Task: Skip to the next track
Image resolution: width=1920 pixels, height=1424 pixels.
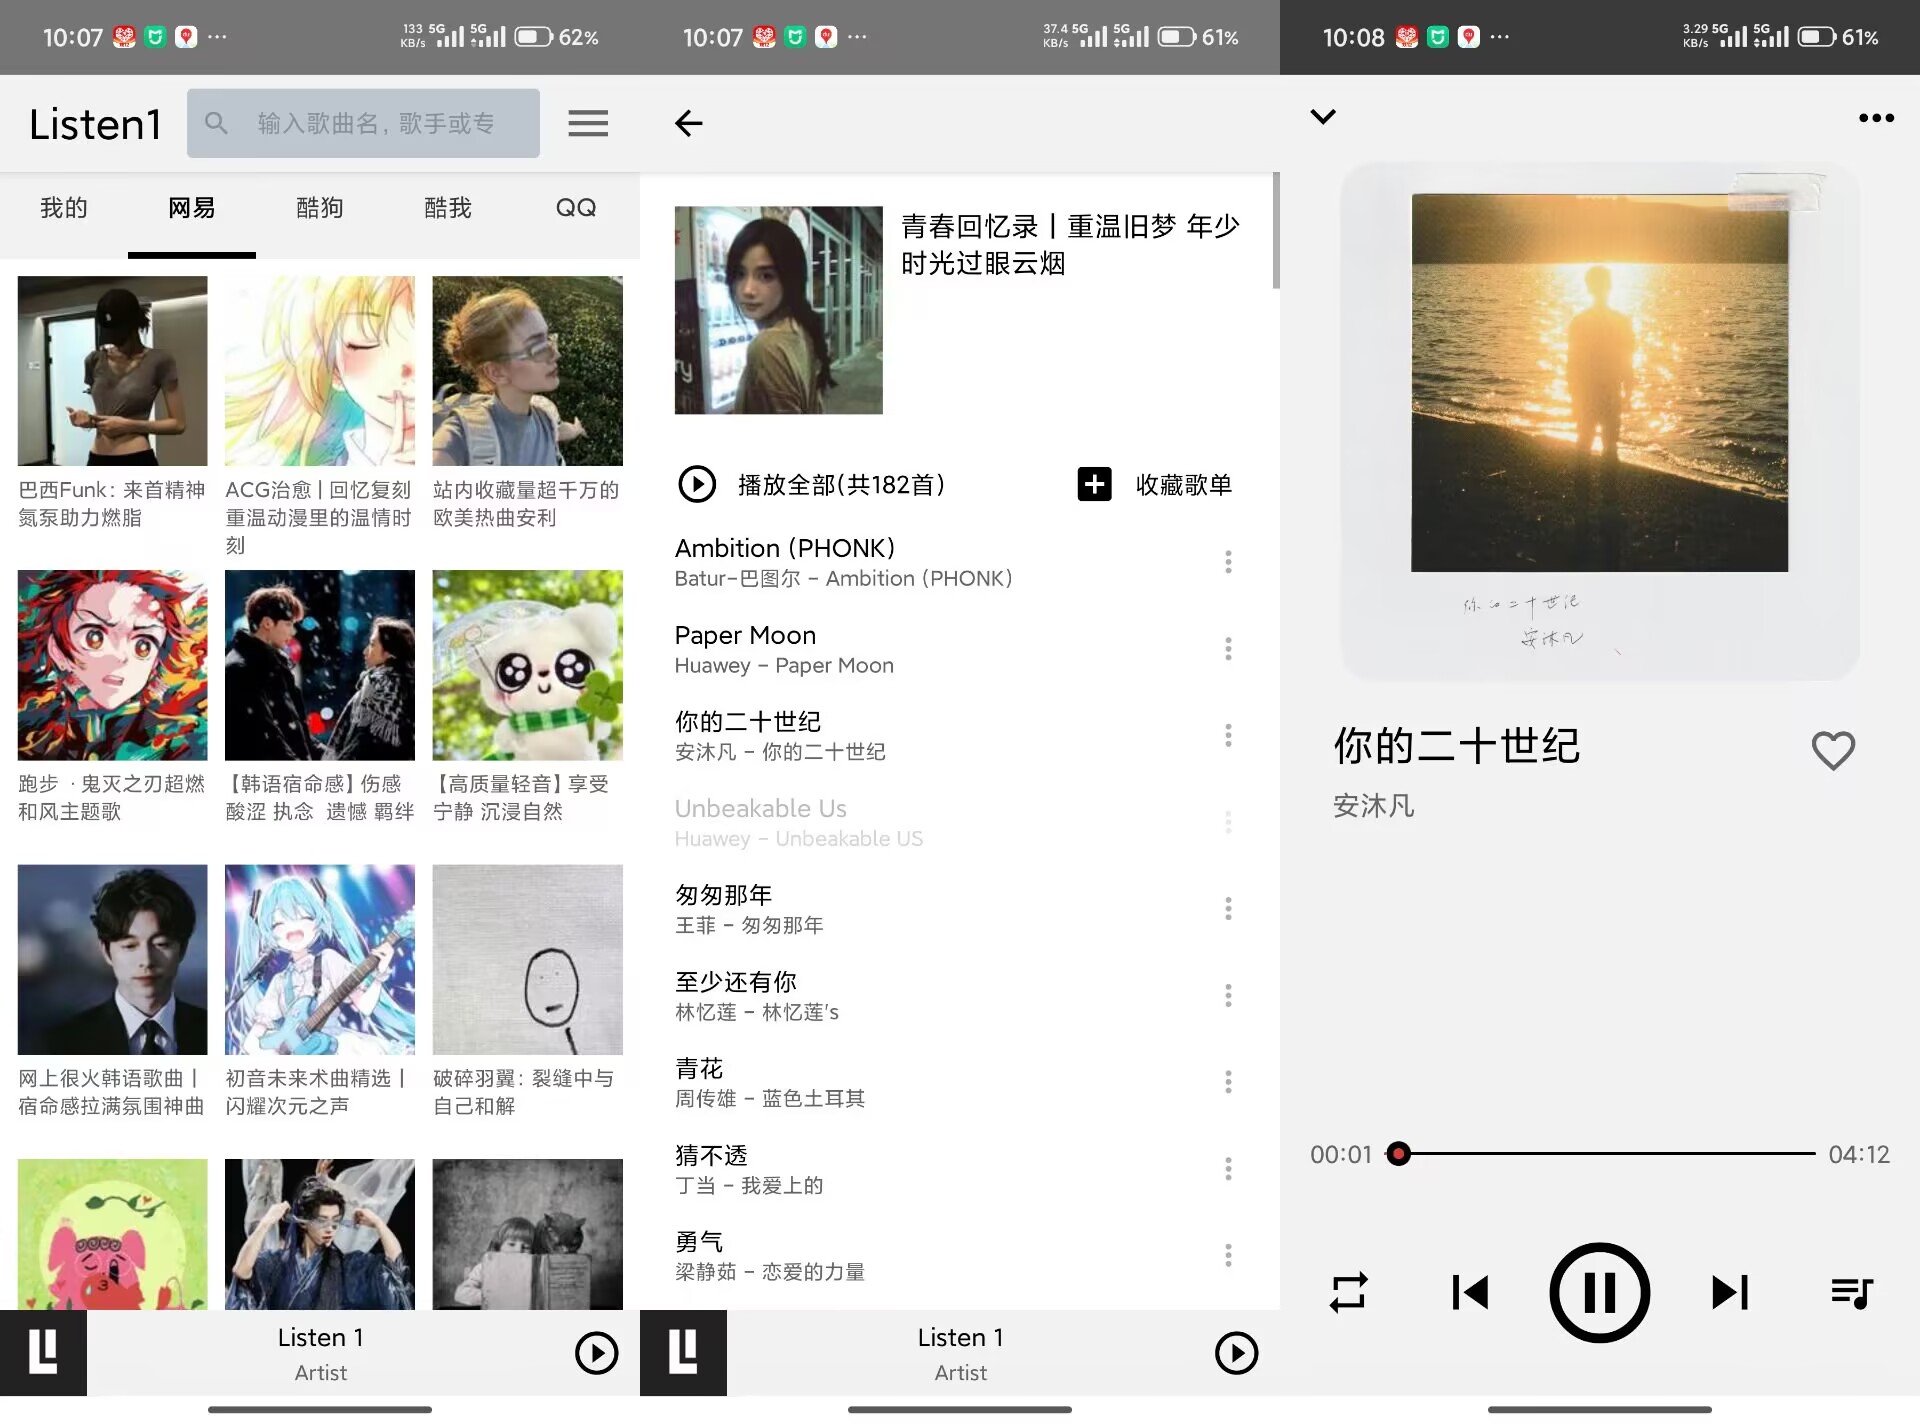Action: (x=1729, y=1292)
